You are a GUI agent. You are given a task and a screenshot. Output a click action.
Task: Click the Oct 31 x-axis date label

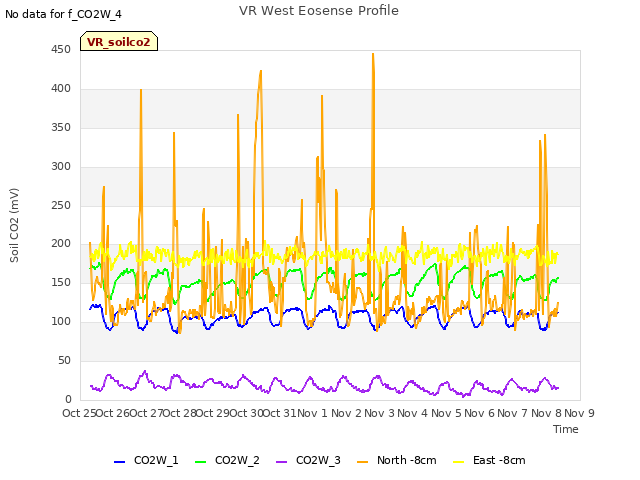[x=280, y=413]
